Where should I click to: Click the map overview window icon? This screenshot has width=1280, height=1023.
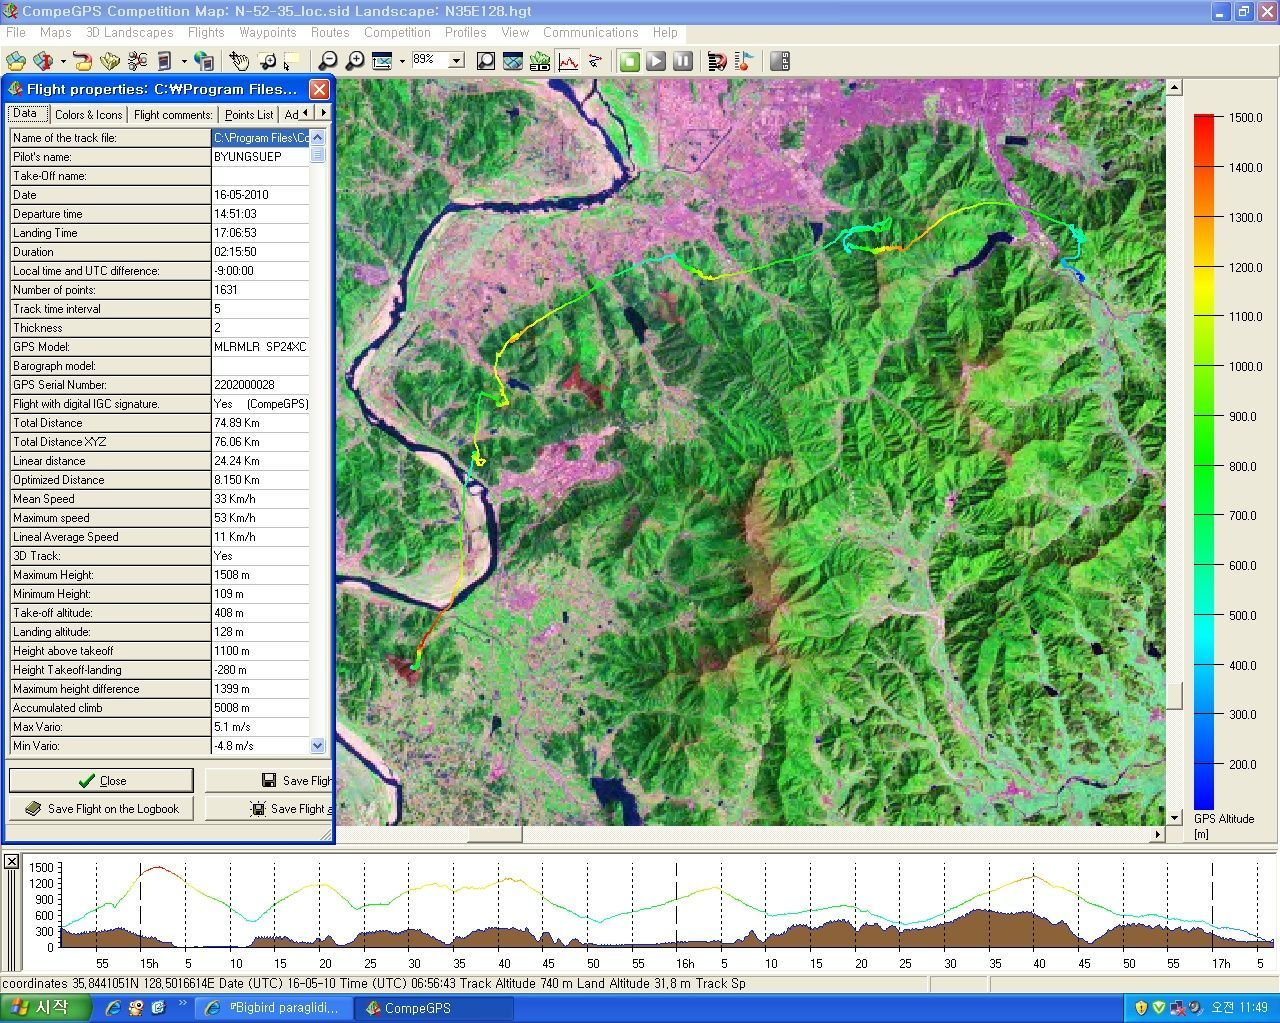pos(513,61)
